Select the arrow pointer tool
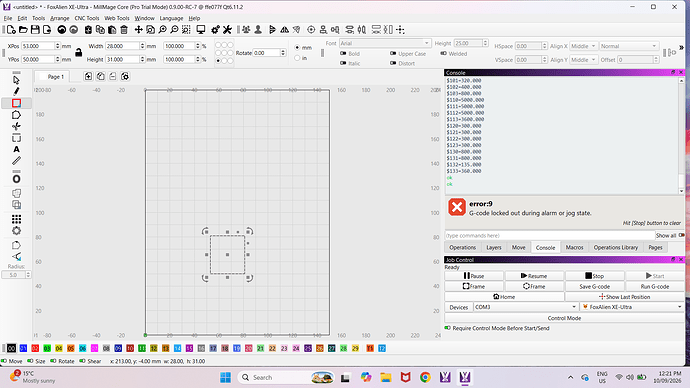The image size is (690, 388). 16,80
